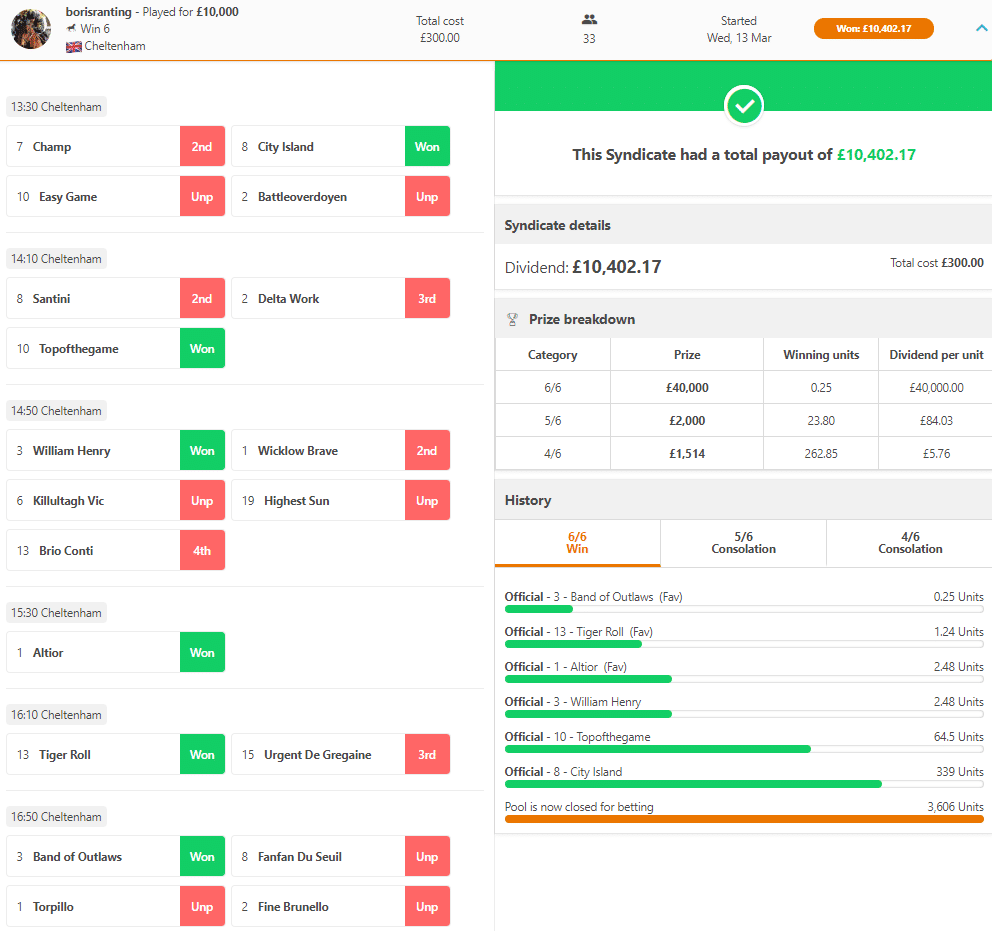Click the borisranting profile avatar
The width and height of the screenshot is (992, 931).
(x=31, y=29)
